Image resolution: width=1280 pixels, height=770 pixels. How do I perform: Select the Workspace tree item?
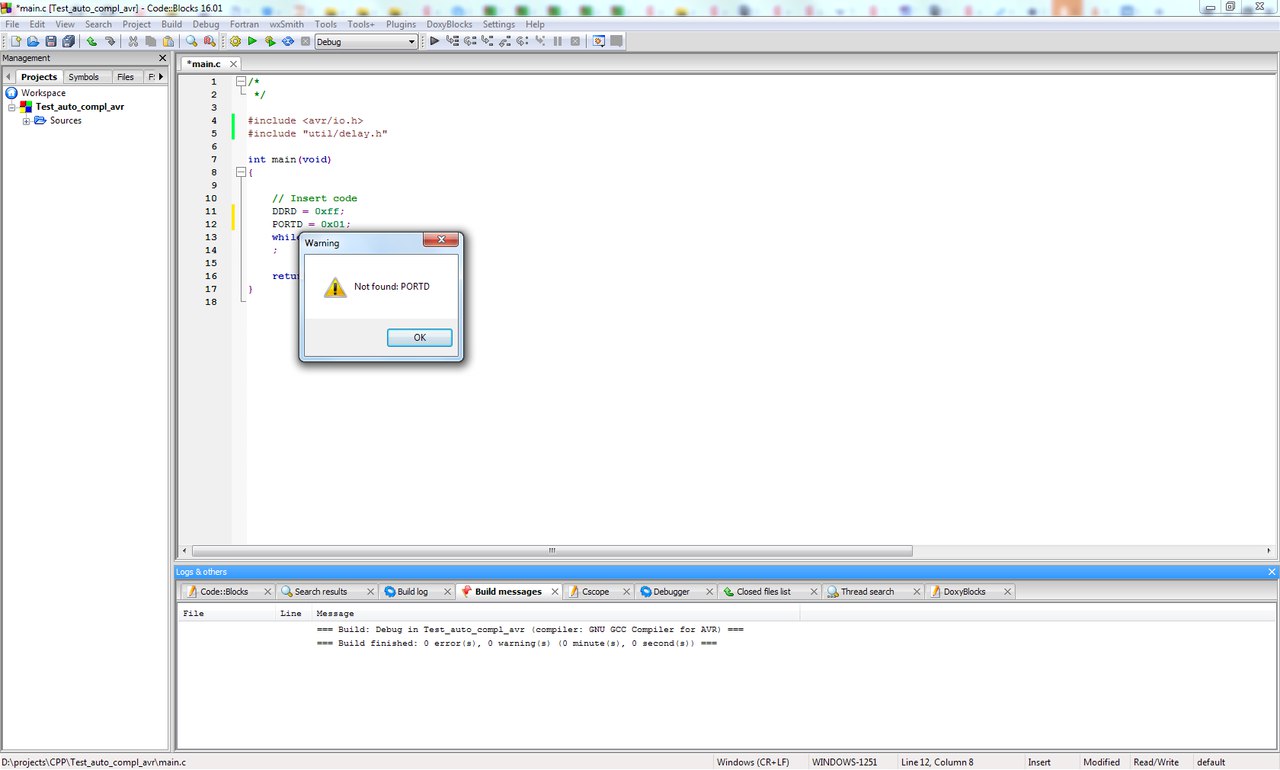pyautogui.click(x=43, y=93)
